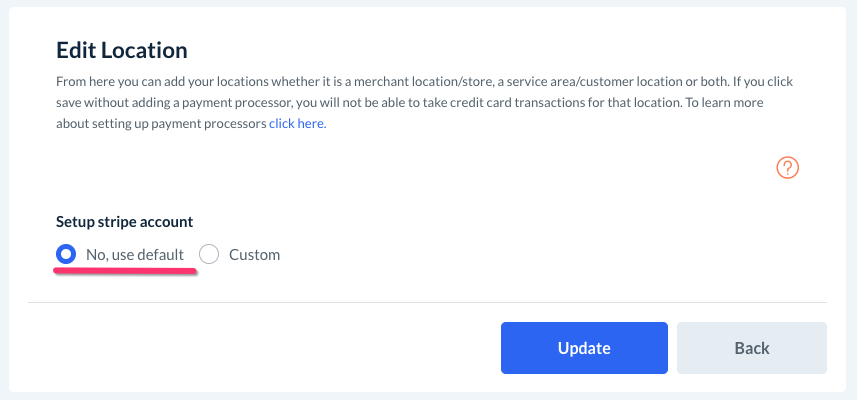Click the horizontal divider above the buttons
857x400 pixels.
click(428, 302)
